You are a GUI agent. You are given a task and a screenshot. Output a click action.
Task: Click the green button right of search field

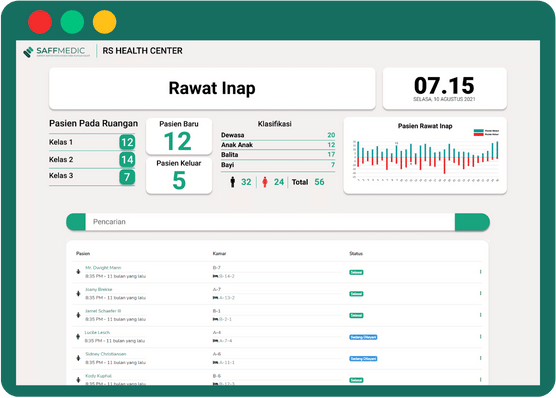pyautogui.click(x=472, y=222)
